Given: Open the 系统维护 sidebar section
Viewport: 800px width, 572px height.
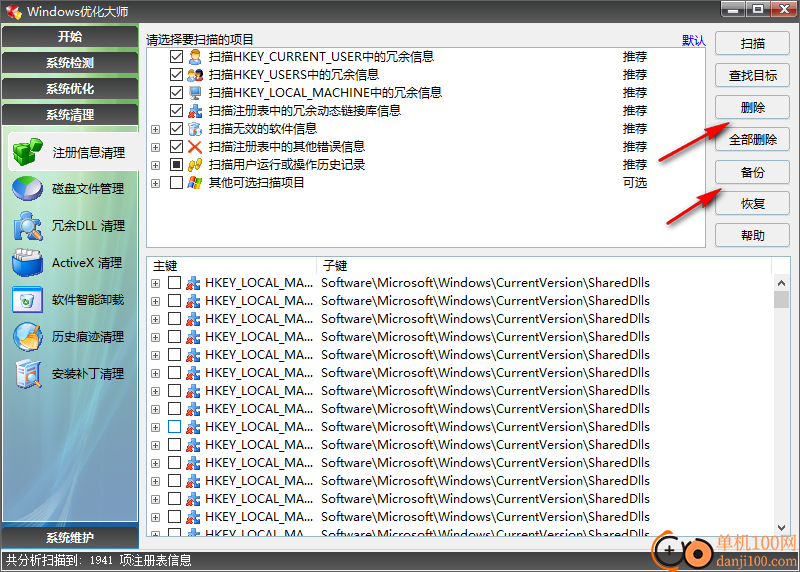Looking at the screenshot, I should pyautogui.click(x=70, y=537).
